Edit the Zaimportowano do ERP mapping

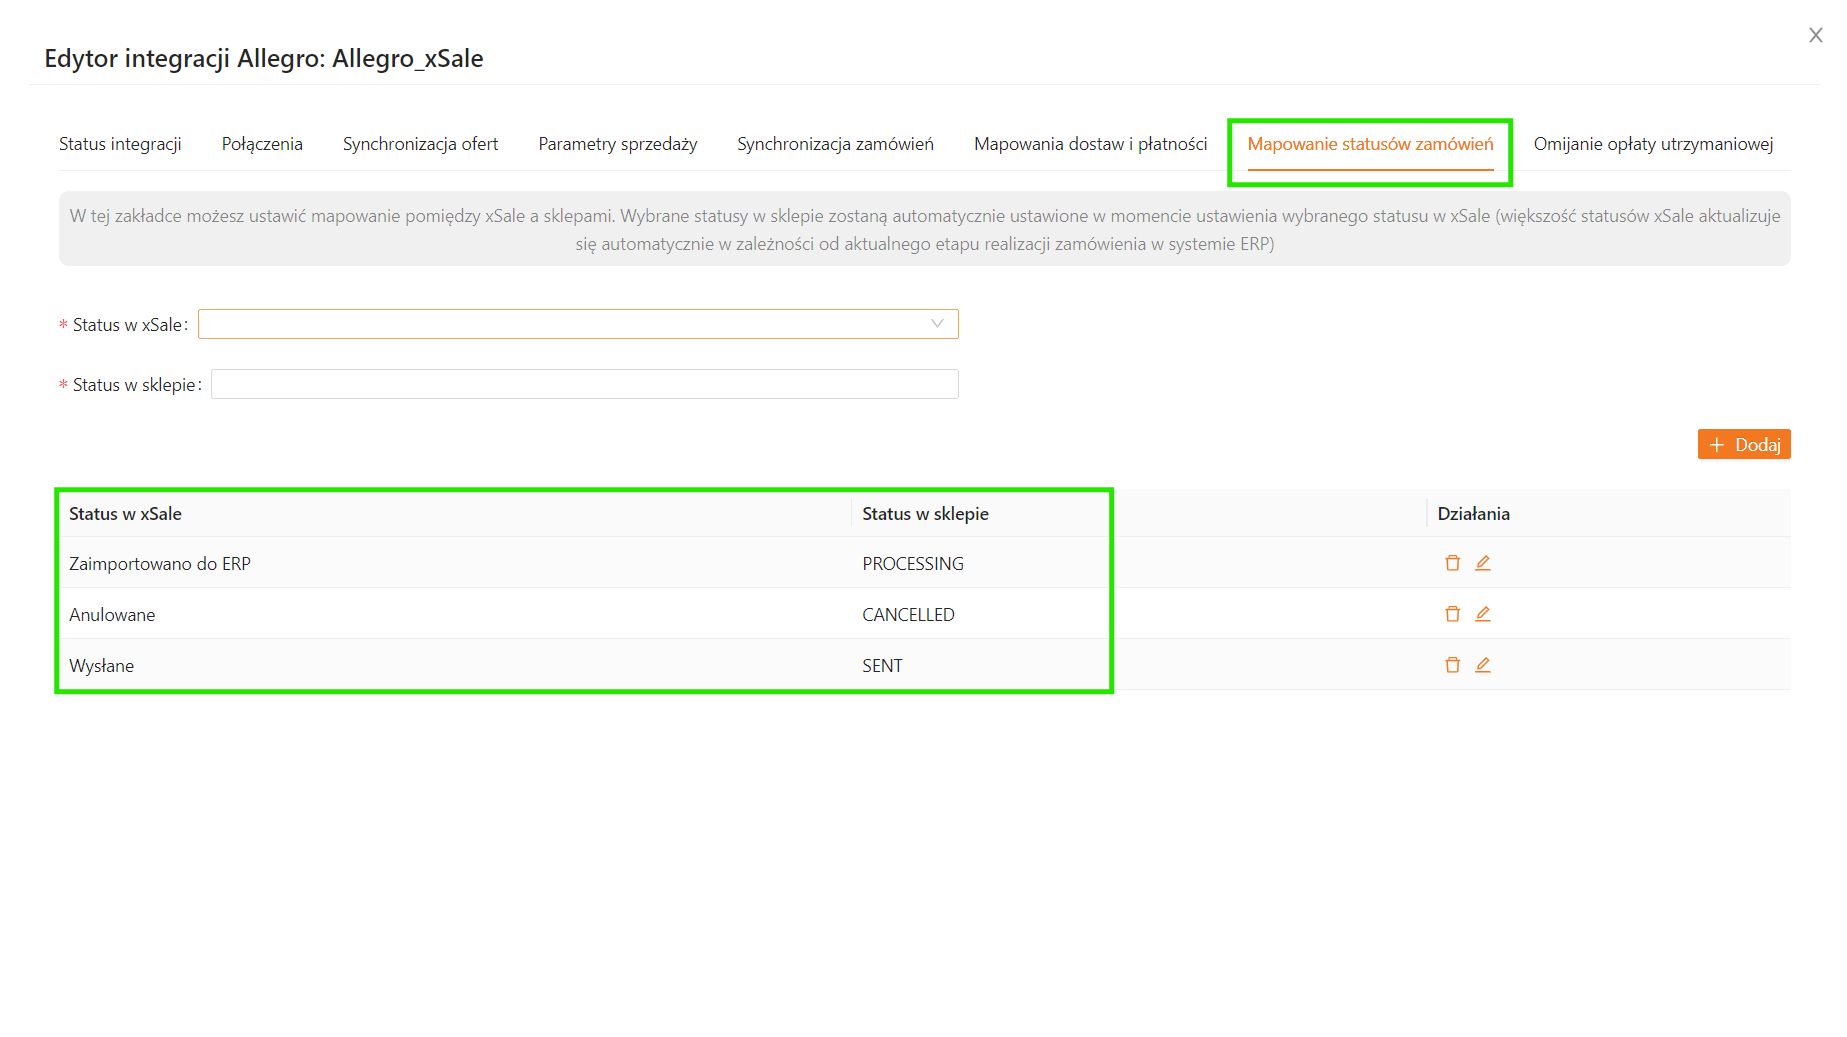1483,563
